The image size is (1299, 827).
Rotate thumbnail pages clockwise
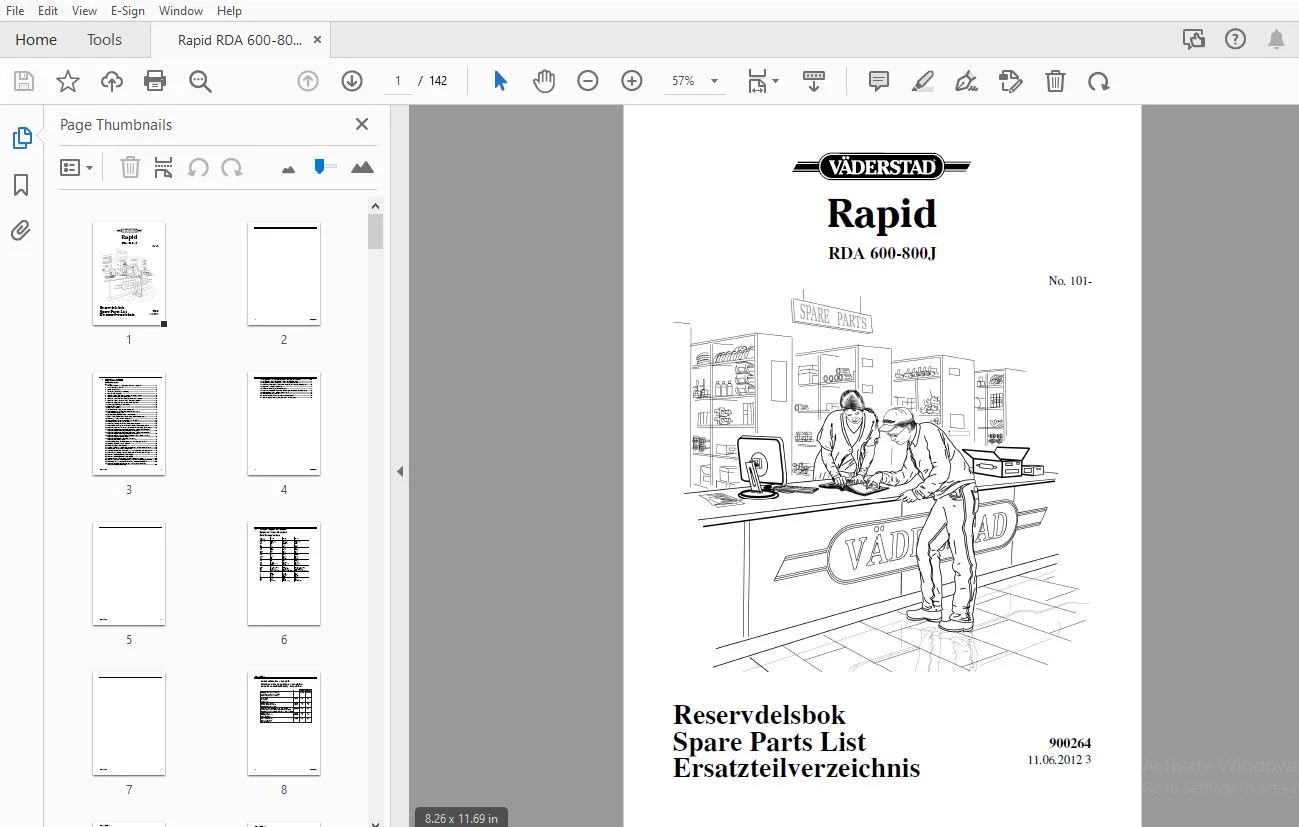click(232, 168)
